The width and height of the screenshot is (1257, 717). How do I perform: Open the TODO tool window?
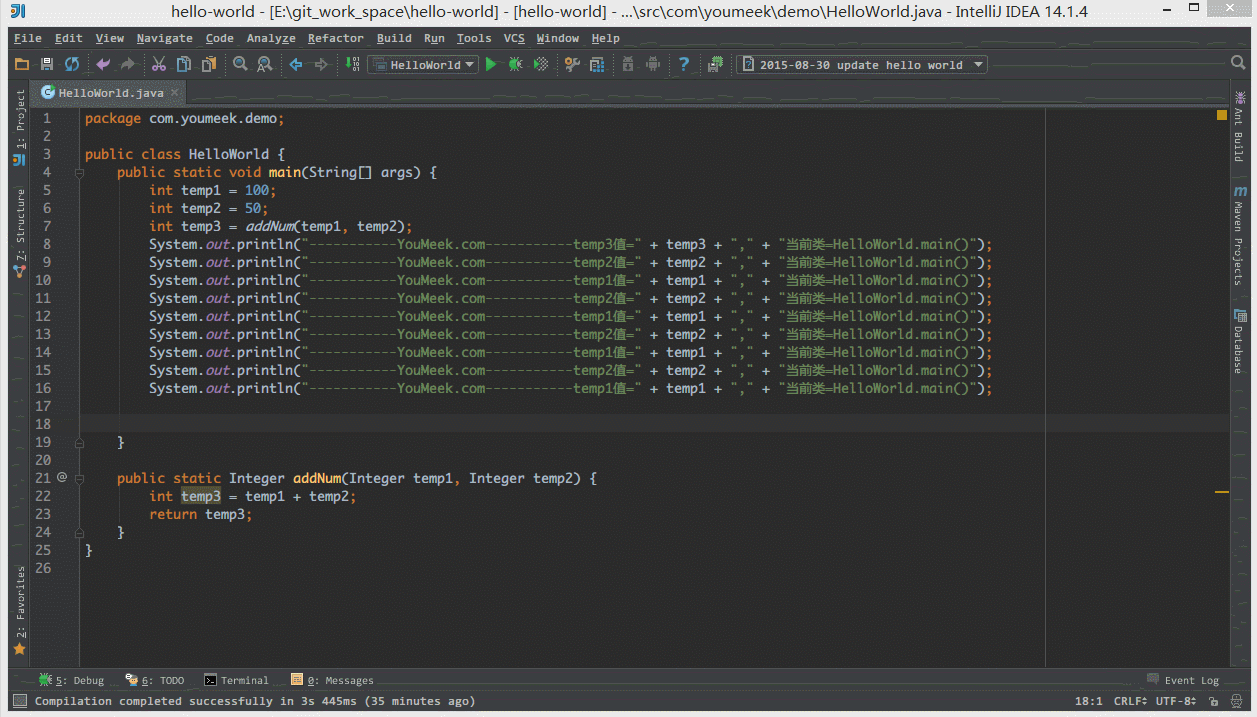(x=164, y=680)
